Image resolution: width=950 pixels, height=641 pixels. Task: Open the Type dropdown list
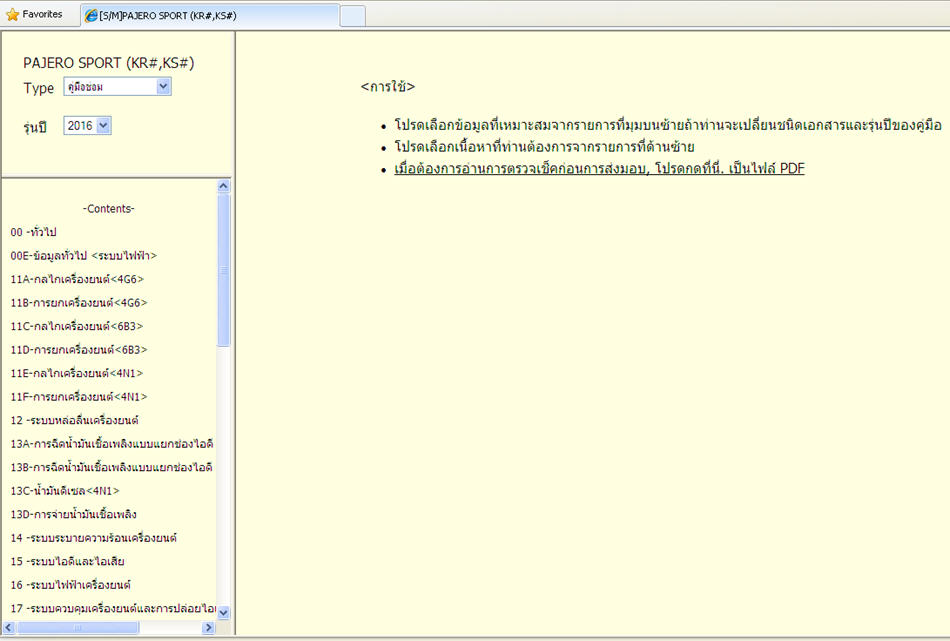163,87
